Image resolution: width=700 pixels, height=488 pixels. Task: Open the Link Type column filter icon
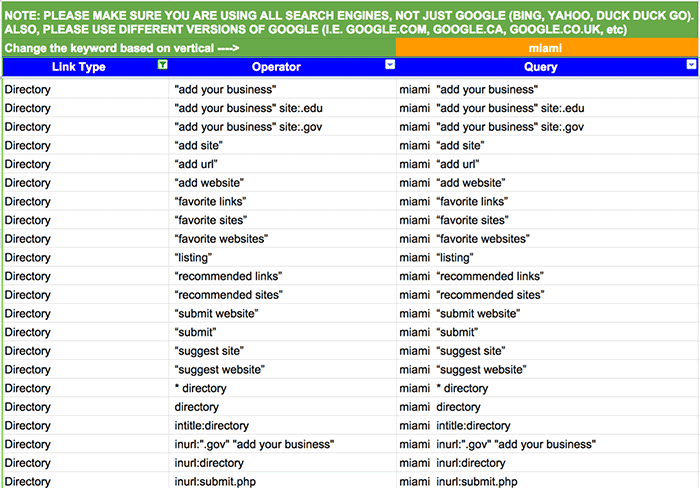(x=162, y=65)
